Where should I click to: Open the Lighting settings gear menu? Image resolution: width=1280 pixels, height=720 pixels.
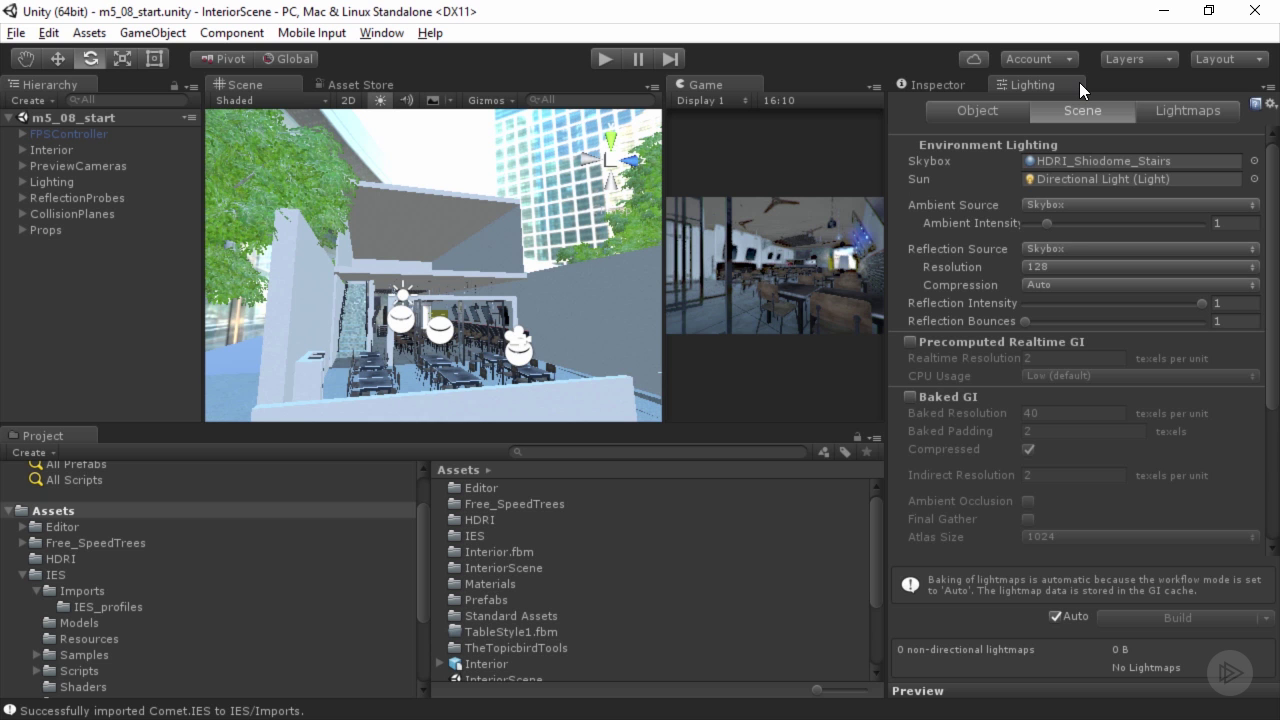click(1271, 103)
